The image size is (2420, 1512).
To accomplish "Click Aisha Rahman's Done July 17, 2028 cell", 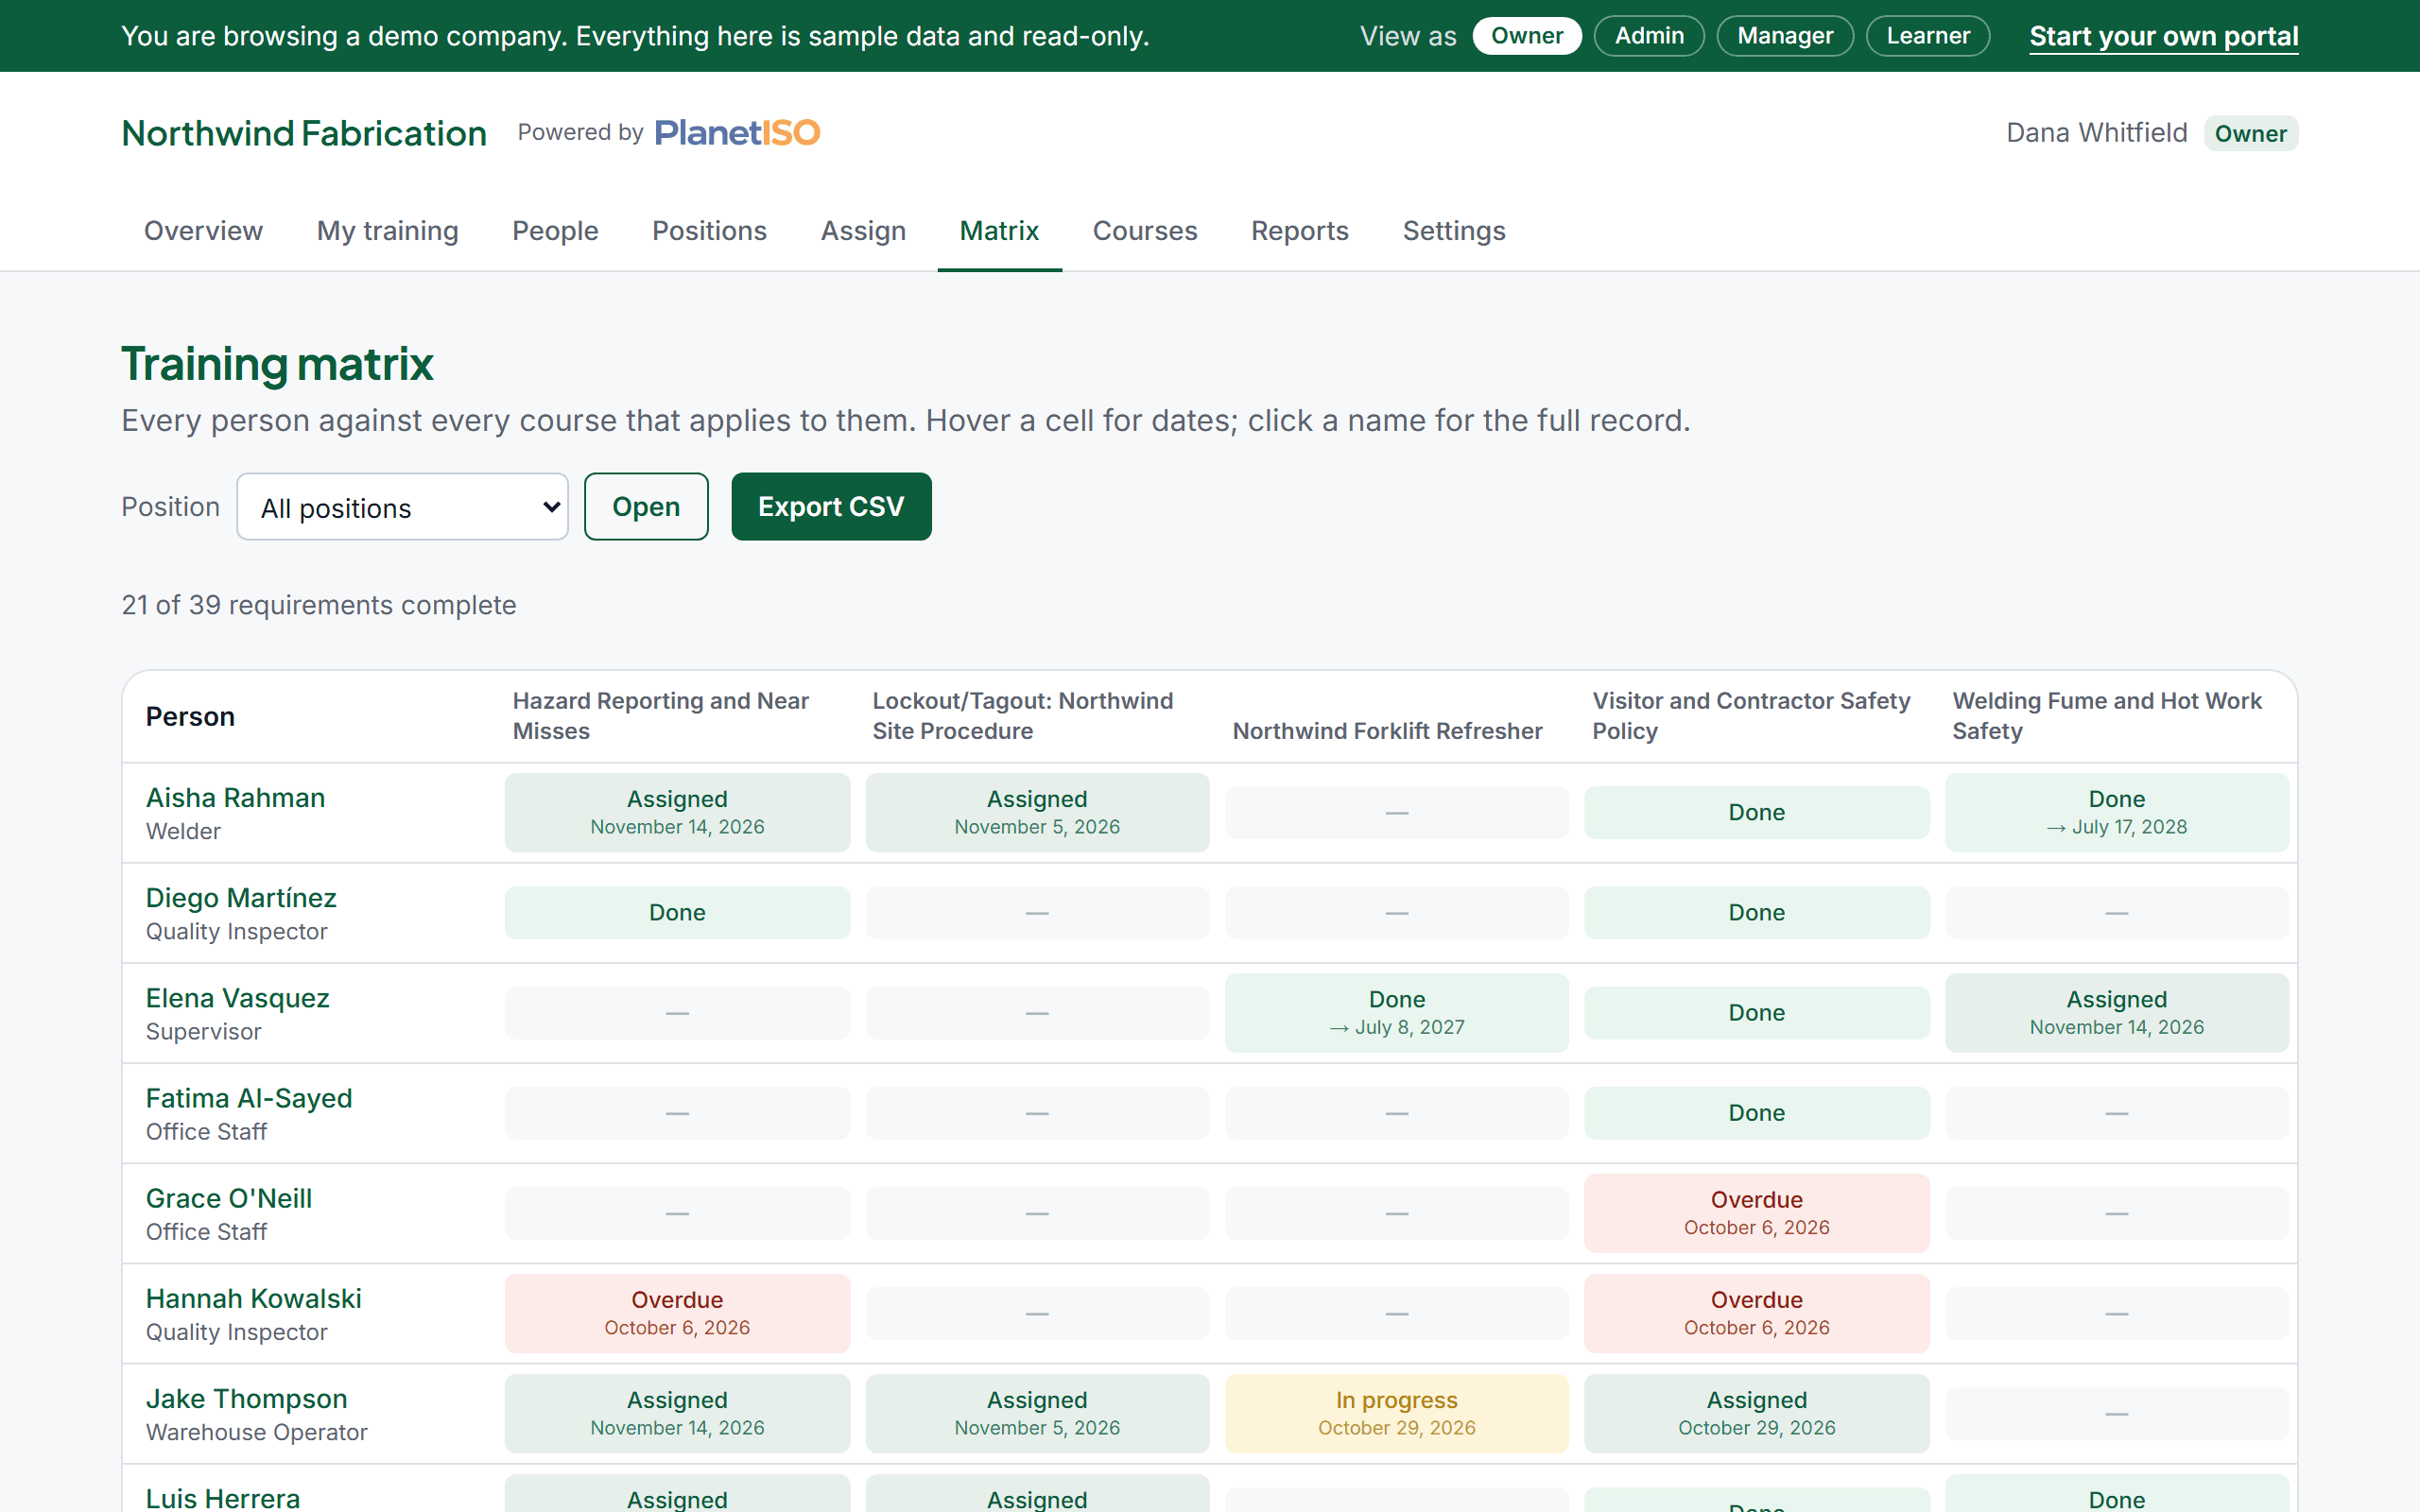I will 2116,812.
